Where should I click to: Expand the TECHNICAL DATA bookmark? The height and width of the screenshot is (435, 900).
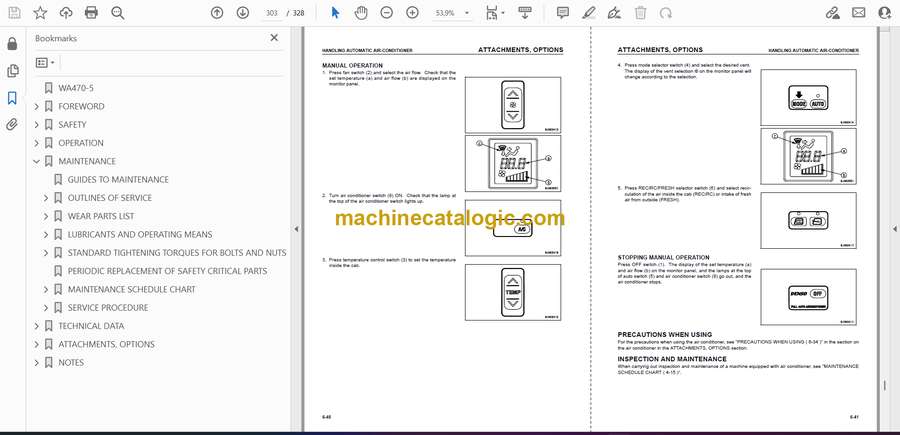pyautogui.click(x=37, y=326)
